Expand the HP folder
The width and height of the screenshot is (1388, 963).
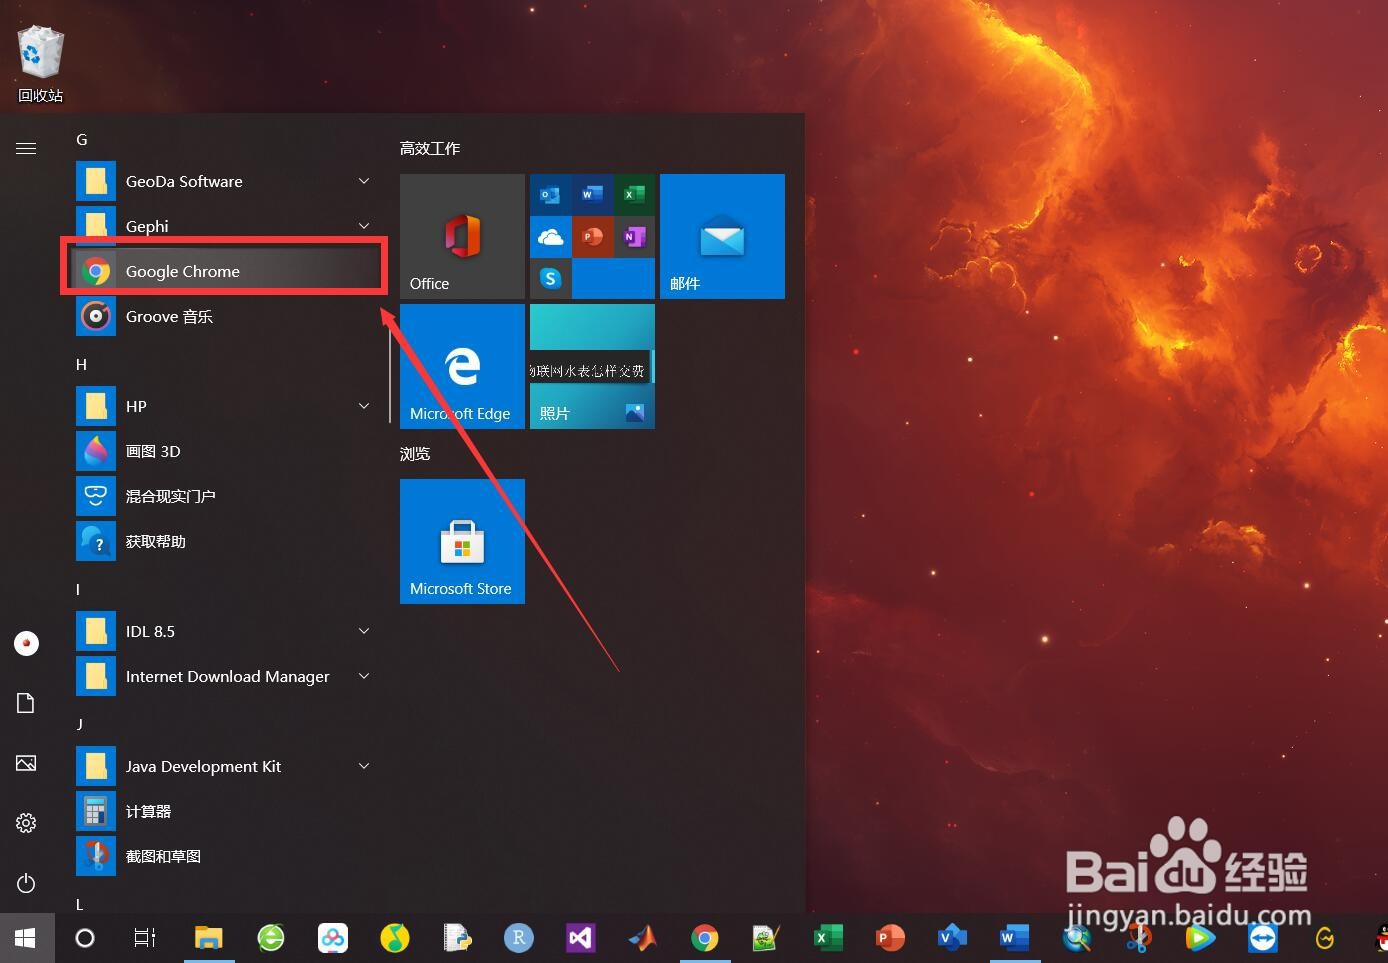[227, 406]
